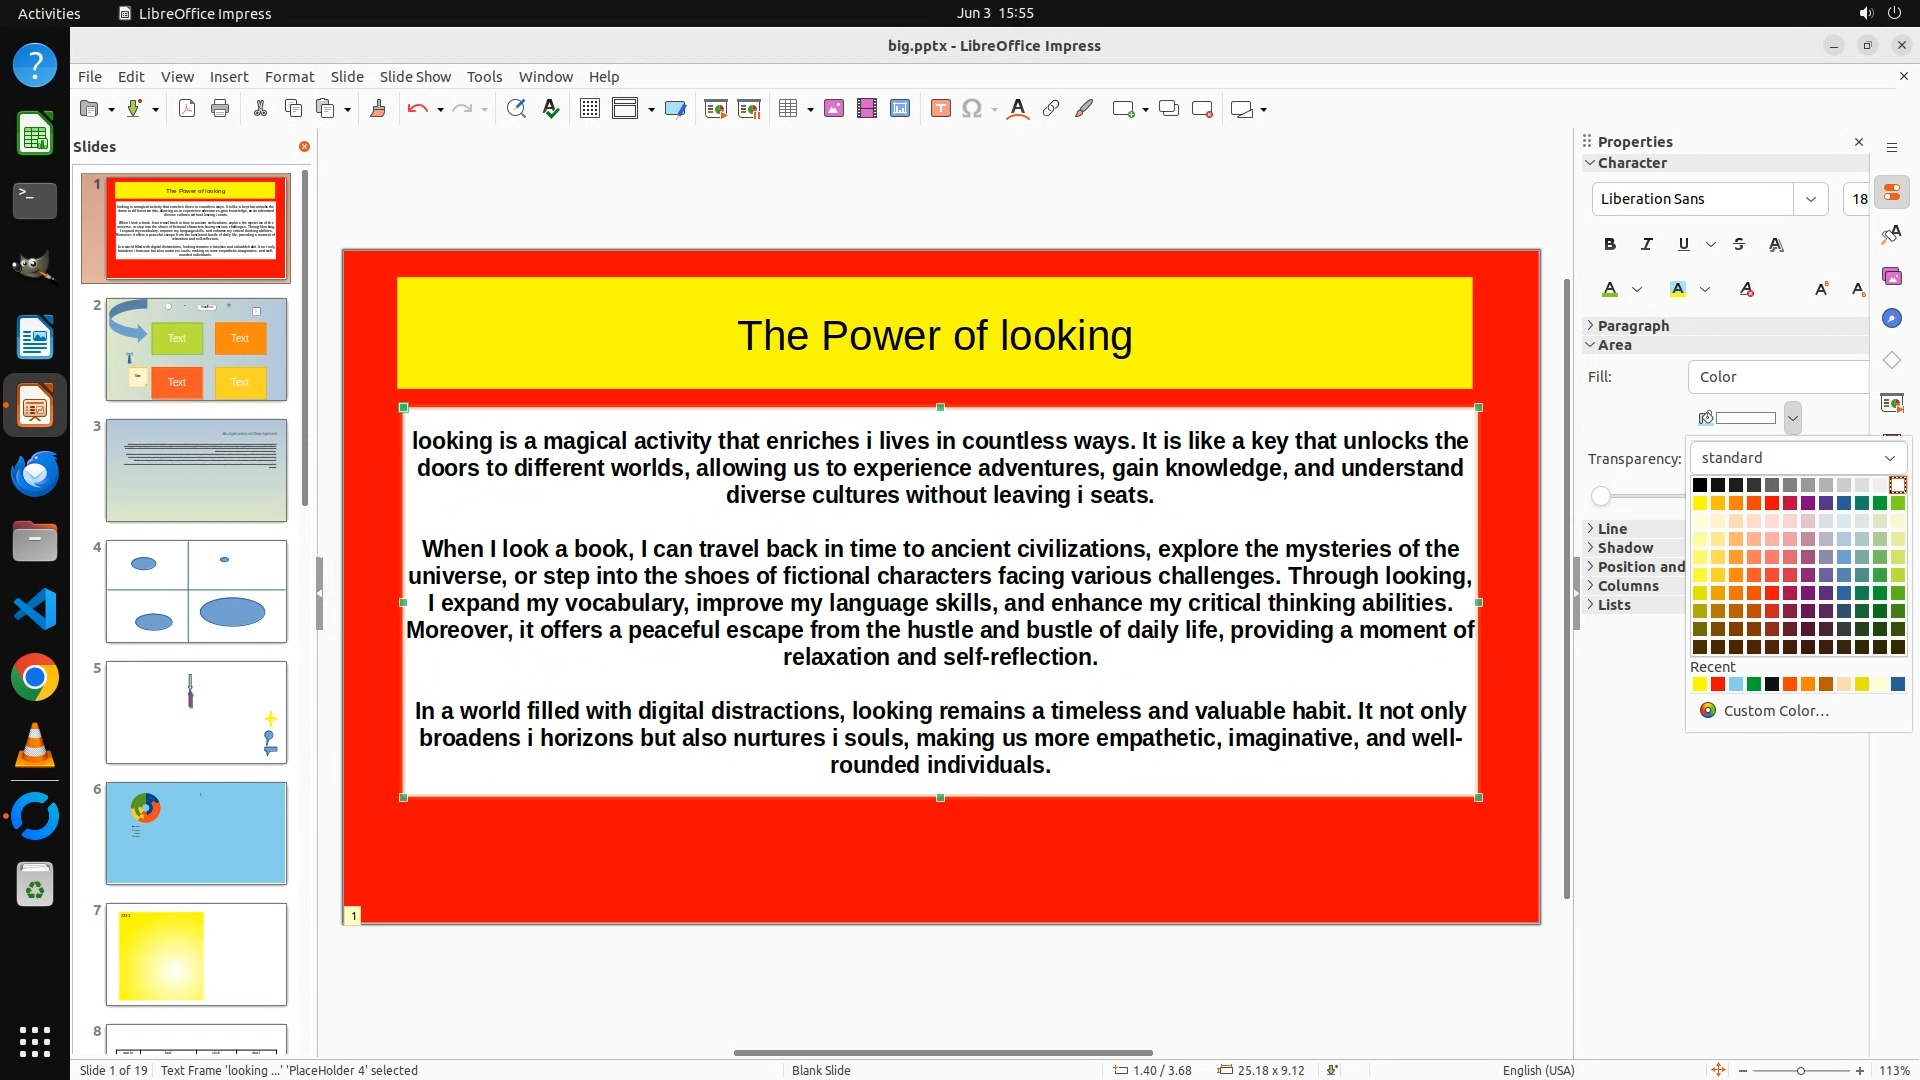
Task: Toggle Italic formatting in sidebar
Action: click(x=1646, y=244)
